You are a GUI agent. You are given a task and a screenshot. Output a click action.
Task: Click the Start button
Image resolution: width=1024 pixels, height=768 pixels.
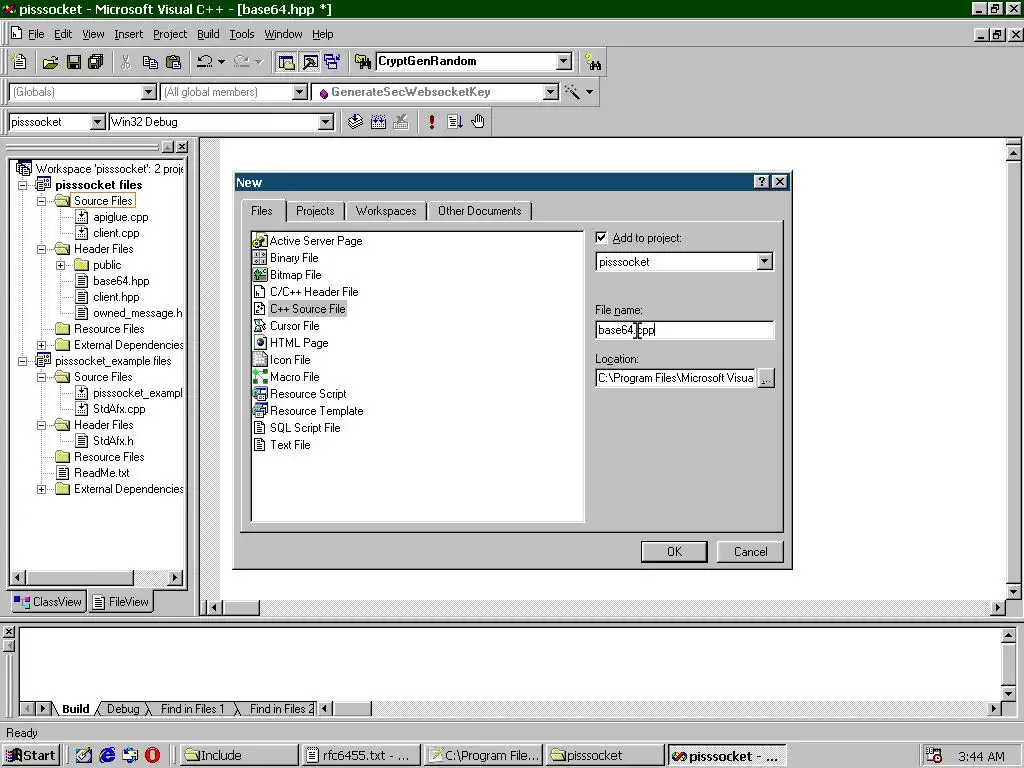coord(31,756)
